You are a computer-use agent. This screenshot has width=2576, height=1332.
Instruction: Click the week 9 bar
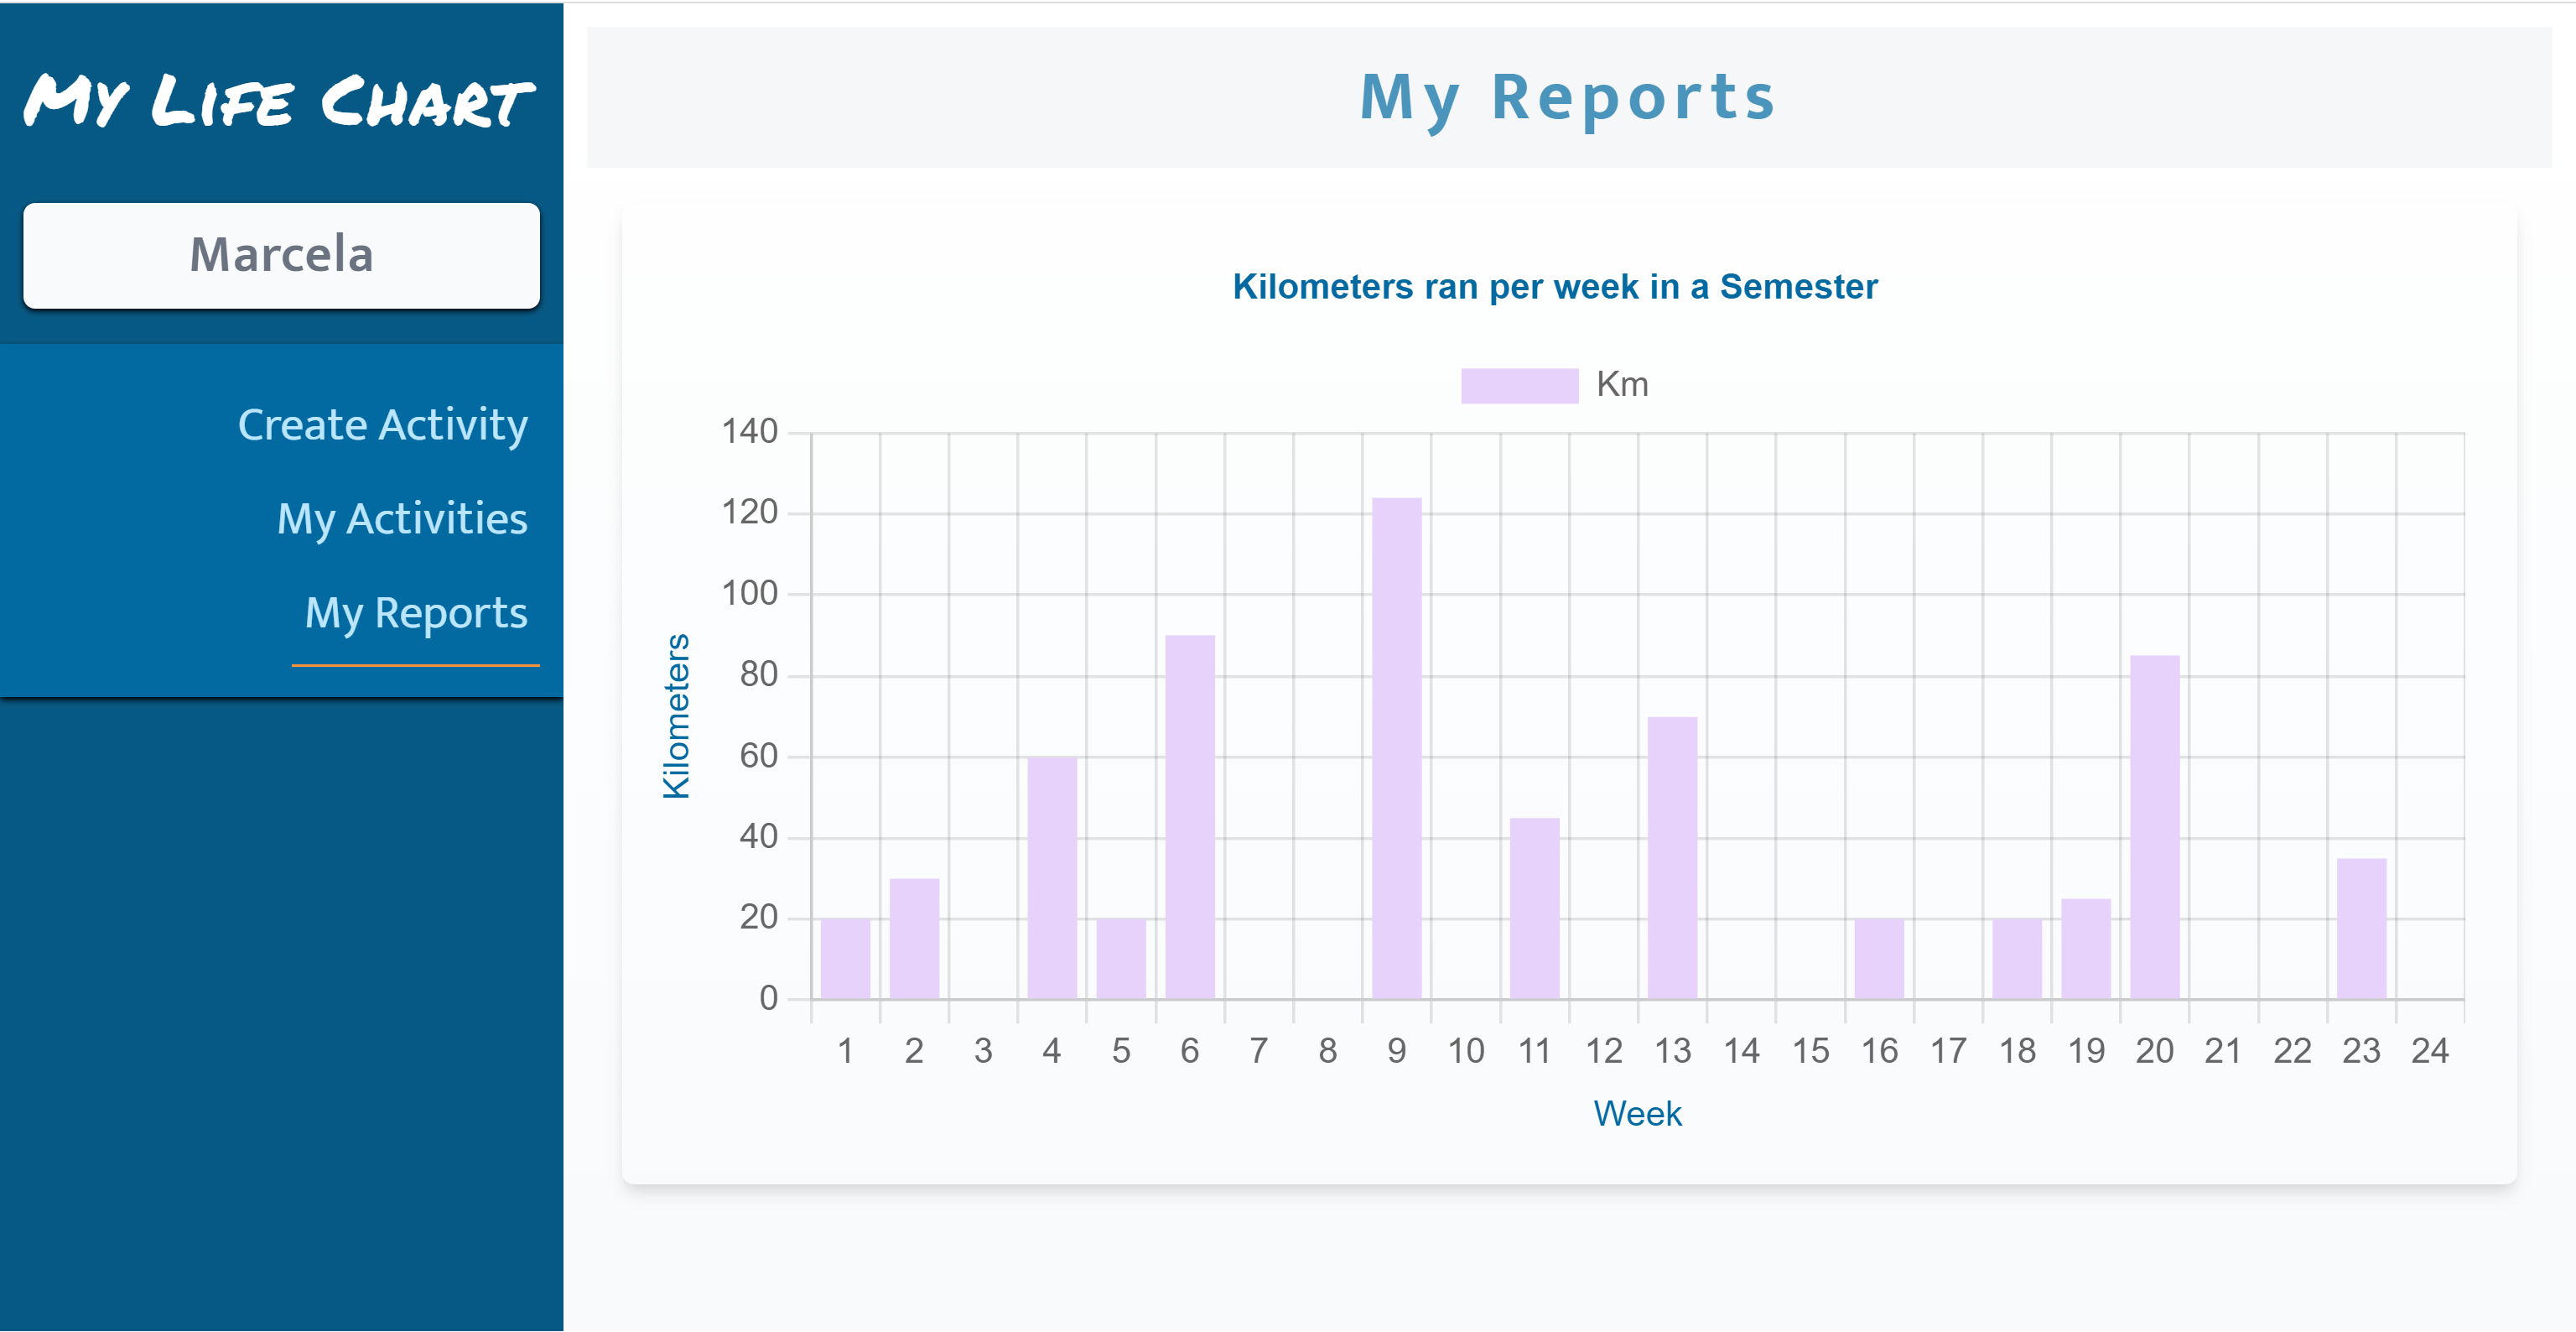click(1396, 748)
